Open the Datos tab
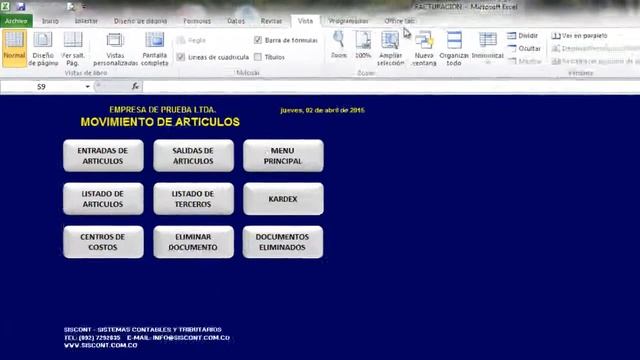This screenshot has width=640, height=360. point(236,21)
